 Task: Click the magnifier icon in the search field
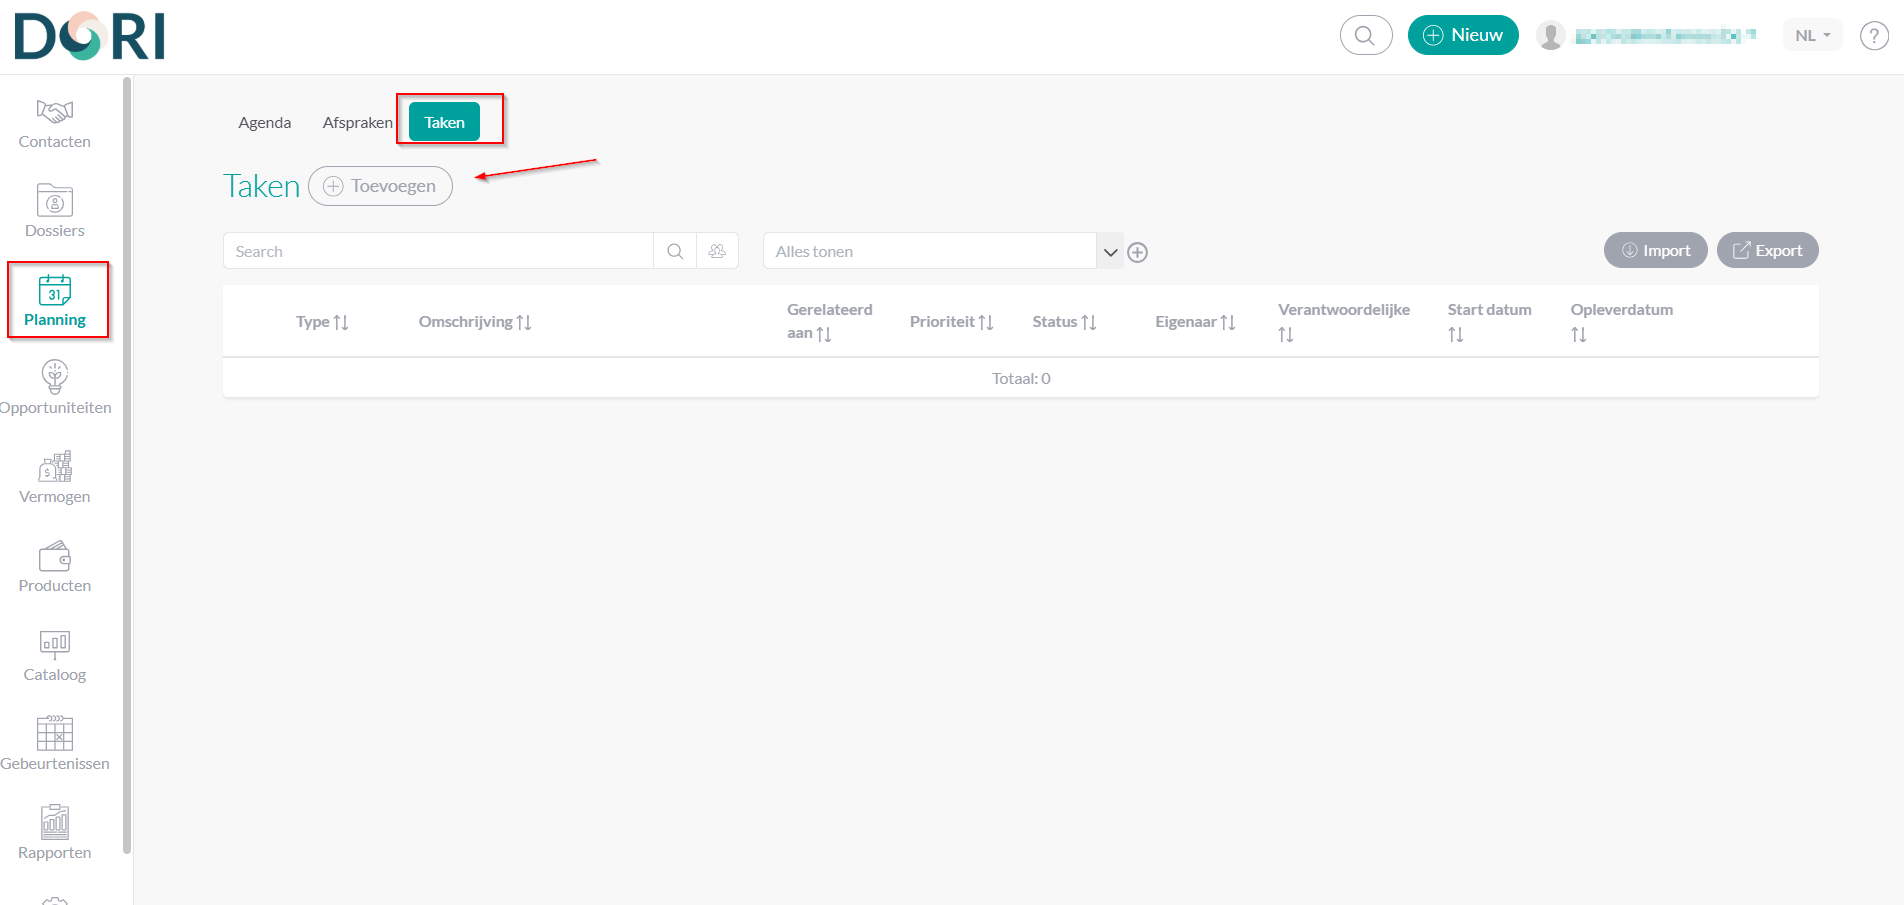675,251
